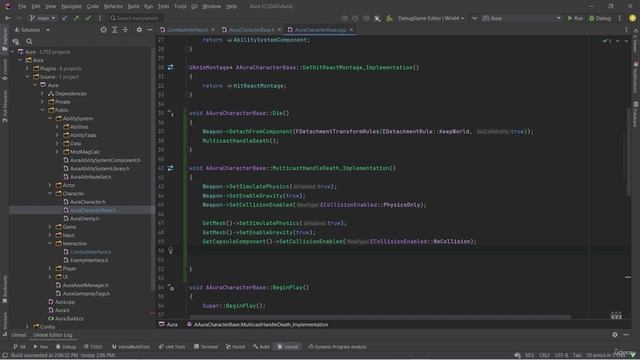Click the back navigation arrow
Screen dimensions: 640x360
pyautogui.click(x=8, y=18)
